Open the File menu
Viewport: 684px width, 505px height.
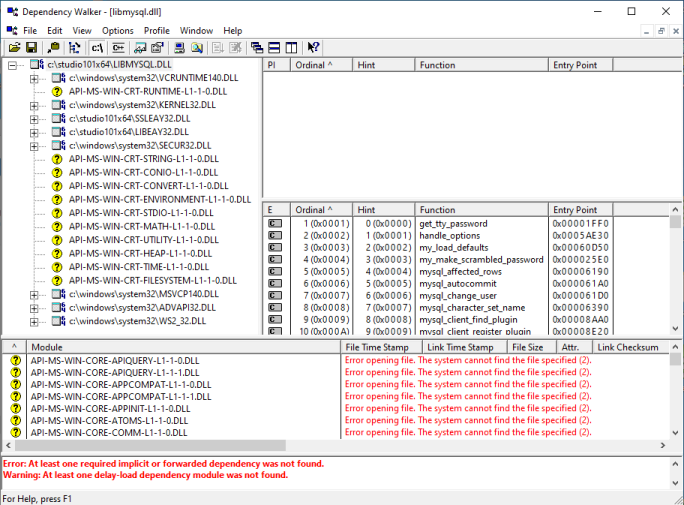pos(30,31)
